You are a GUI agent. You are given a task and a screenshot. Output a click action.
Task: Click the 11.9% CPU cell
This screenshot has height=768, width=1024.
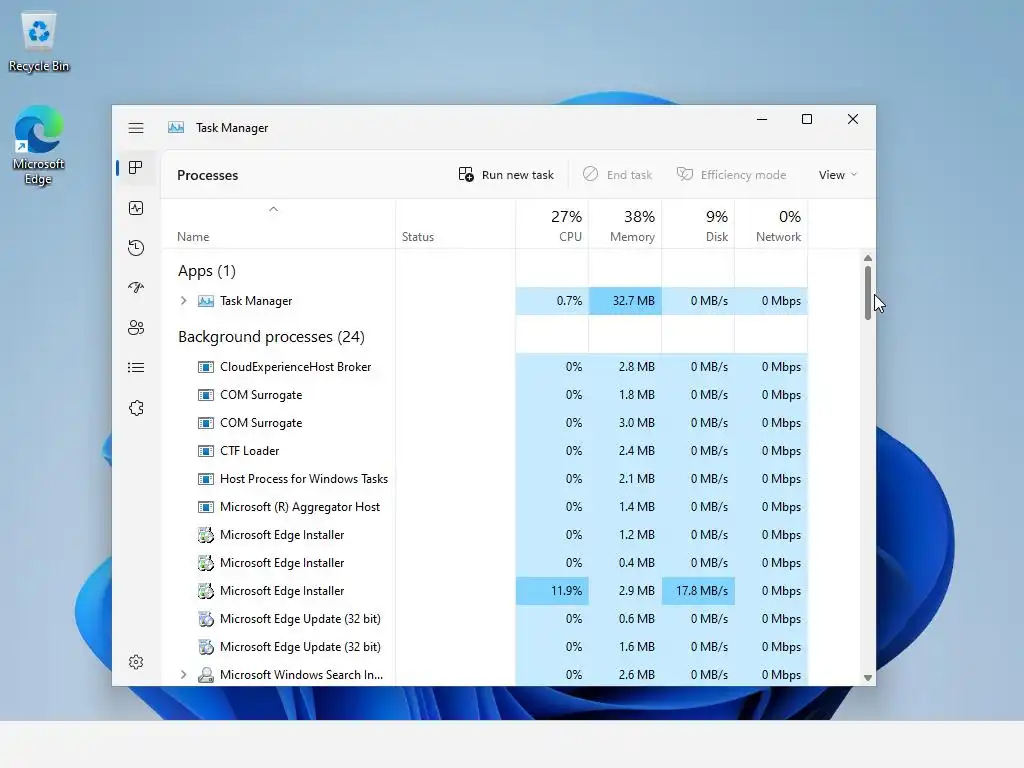pyautogui.click(x=552, y=591)
